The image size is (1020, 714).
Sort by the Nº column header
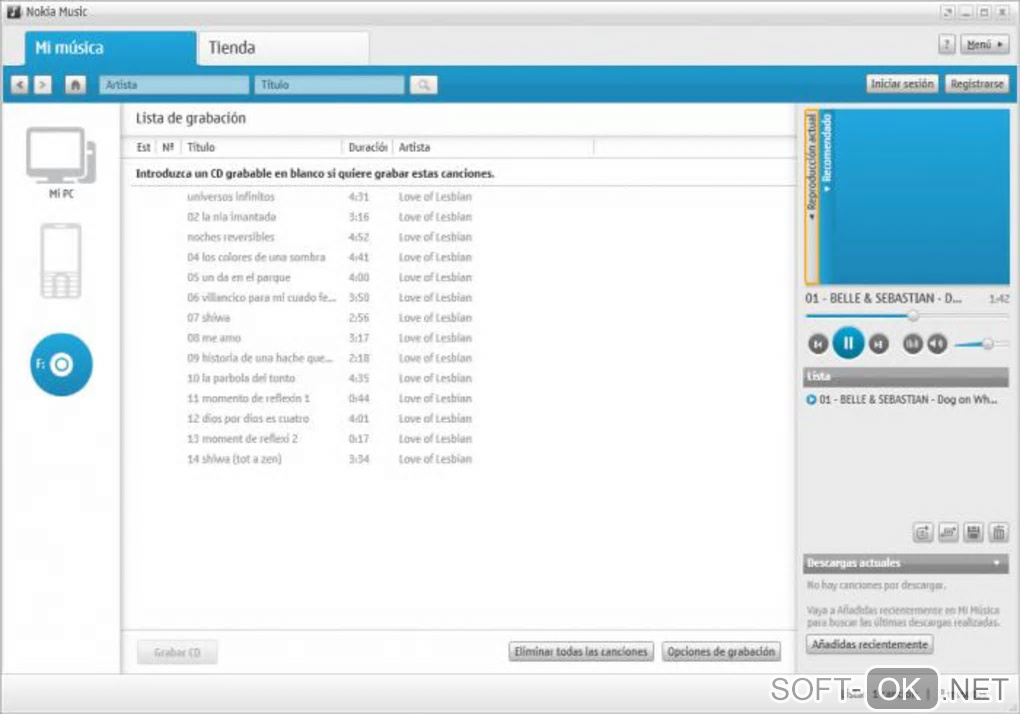tap(168, 148)
